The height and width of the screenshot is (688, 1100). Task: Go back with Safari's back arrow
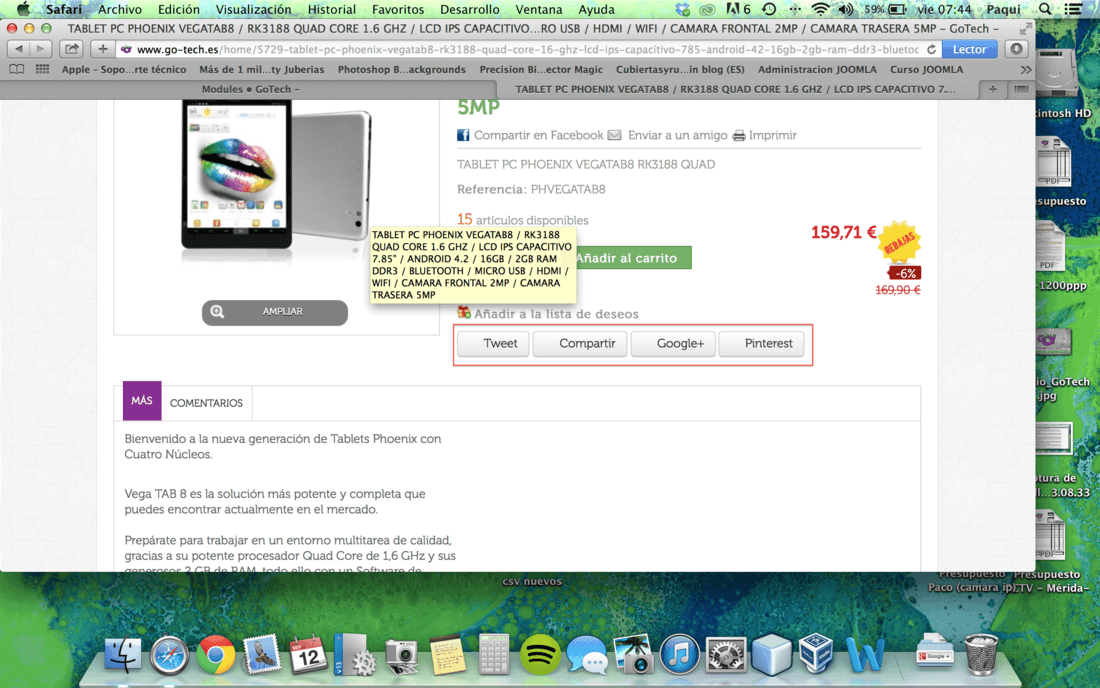pyautogui.click(x=19, y=49)
